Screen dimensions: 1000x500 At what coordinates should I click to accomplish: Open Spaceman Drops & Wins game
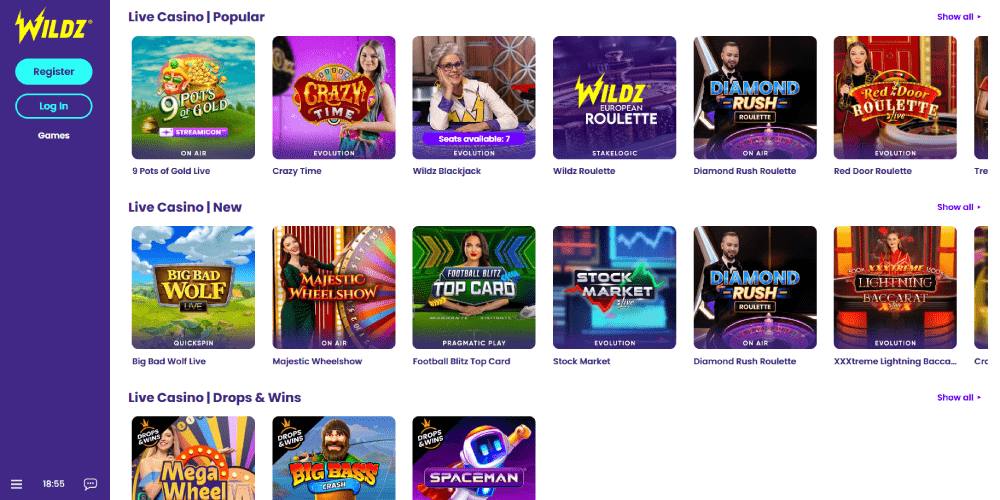tap(474, 458)
